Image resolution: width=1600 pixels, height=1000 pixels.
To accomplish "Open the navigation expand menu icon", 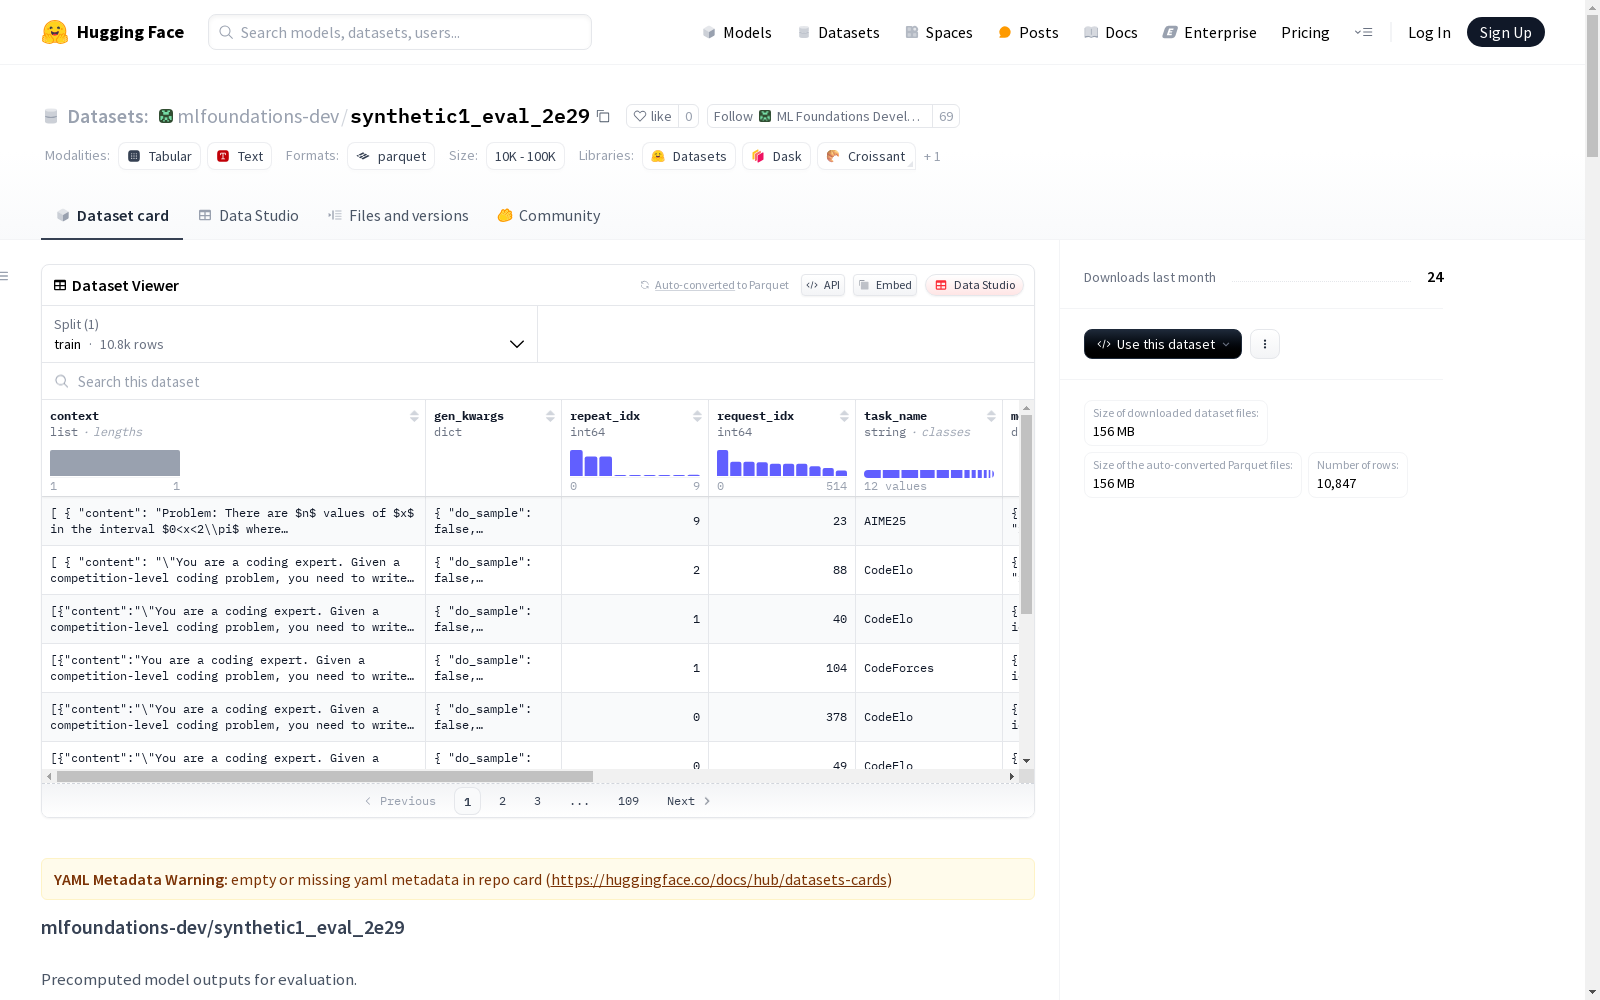I will 1364,32.
